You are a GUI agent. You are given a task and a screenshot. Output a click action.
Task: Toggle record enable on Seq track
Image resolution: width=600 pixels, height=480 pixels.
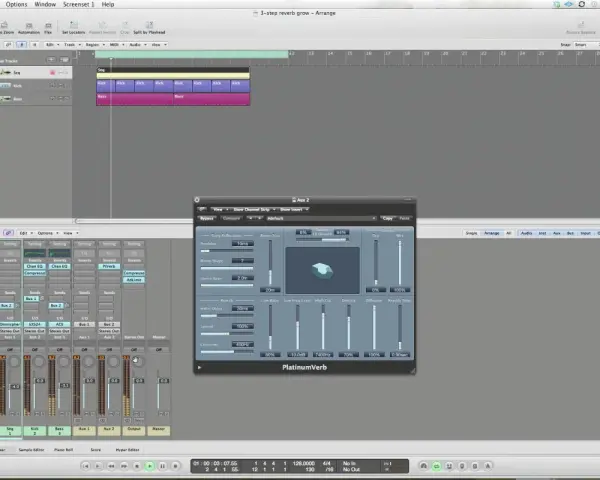52,72
